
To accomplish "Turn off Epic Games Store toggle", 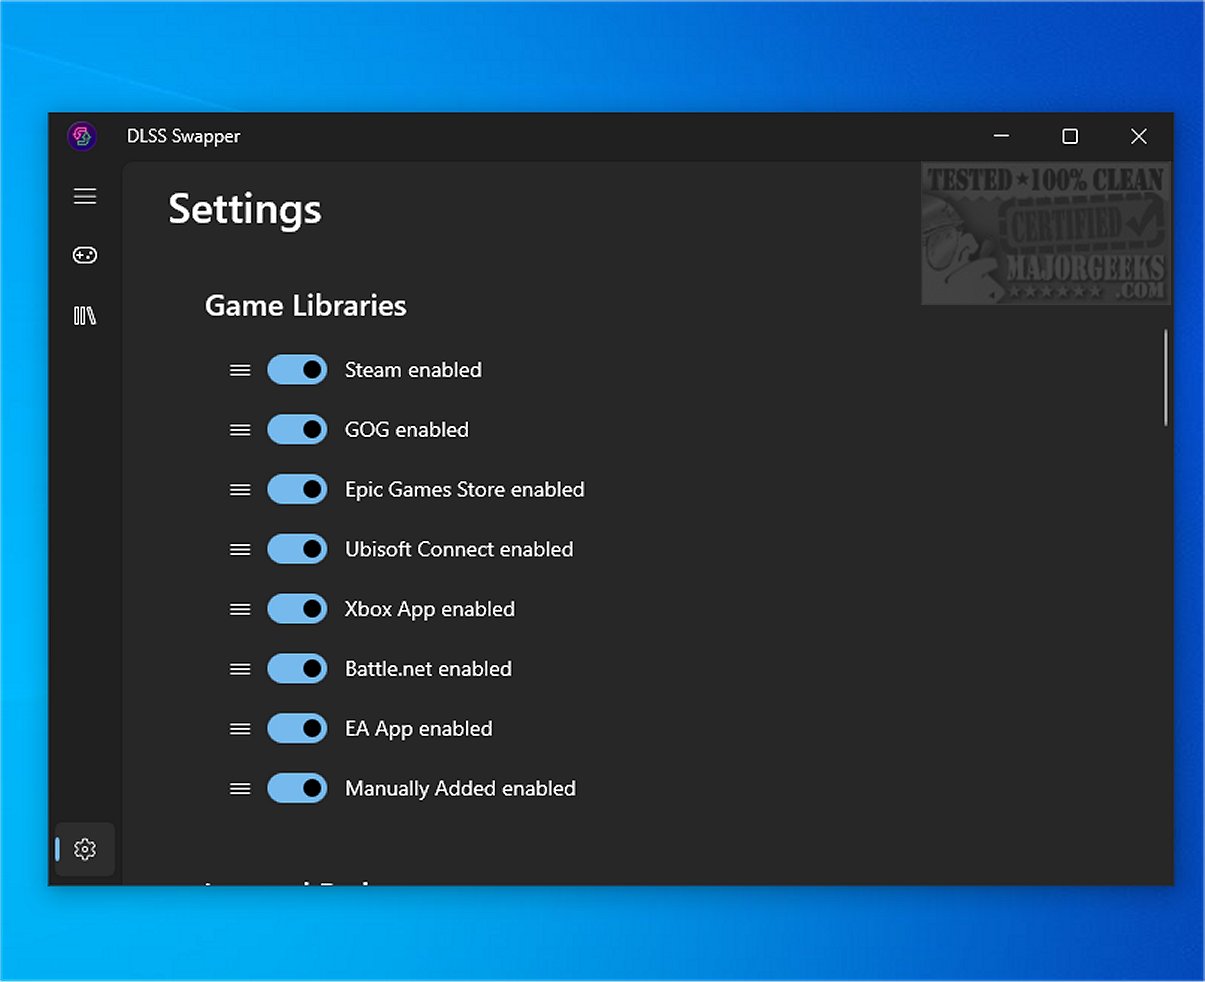I will pos(297,490).
